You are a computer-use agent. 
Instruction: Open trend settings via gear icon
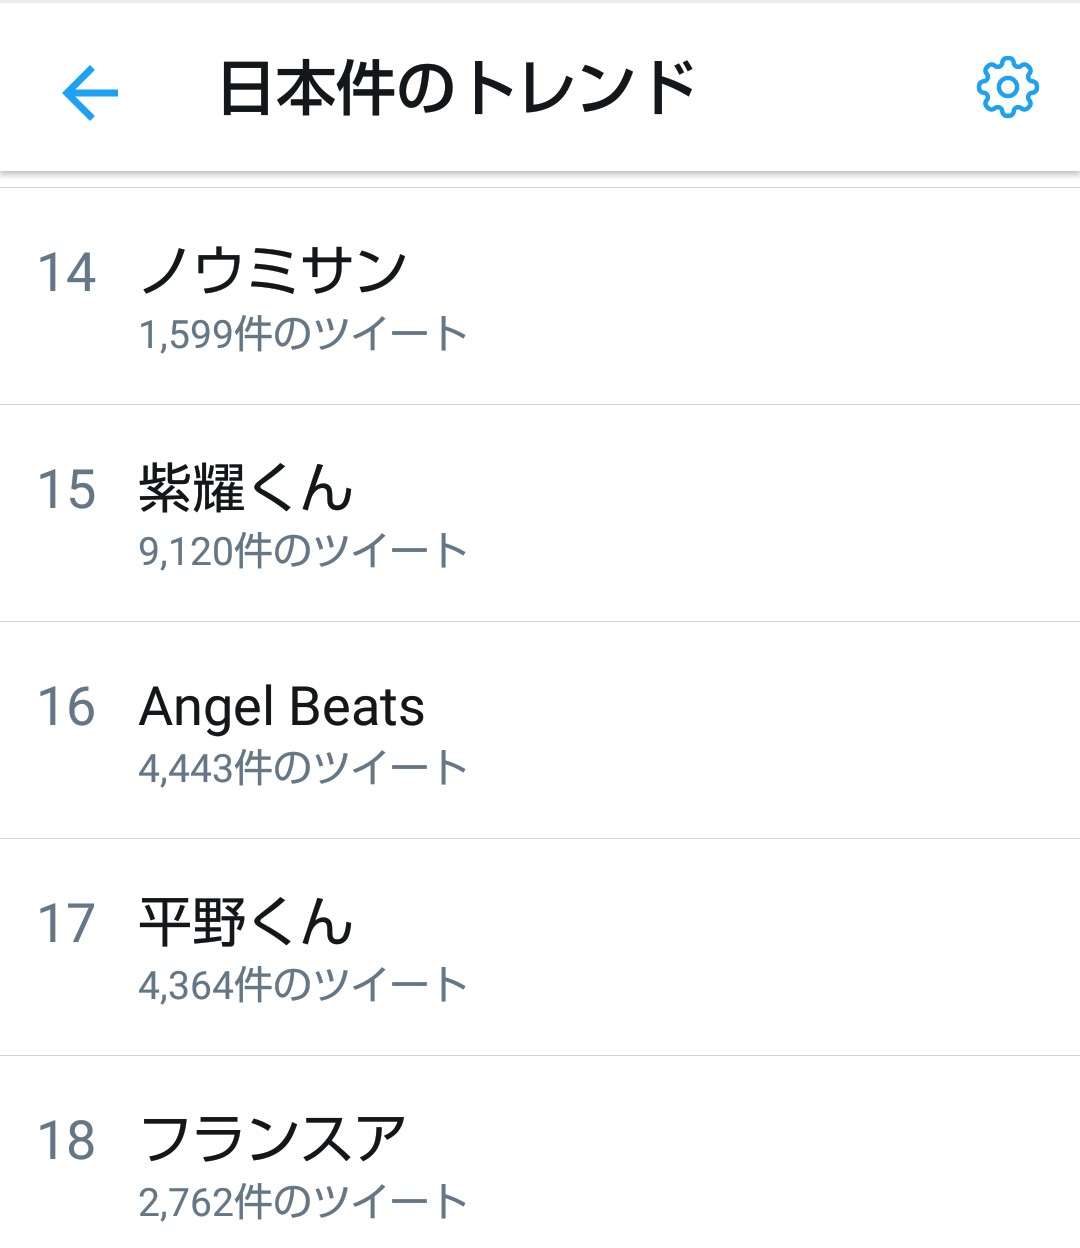(1007, 88)
